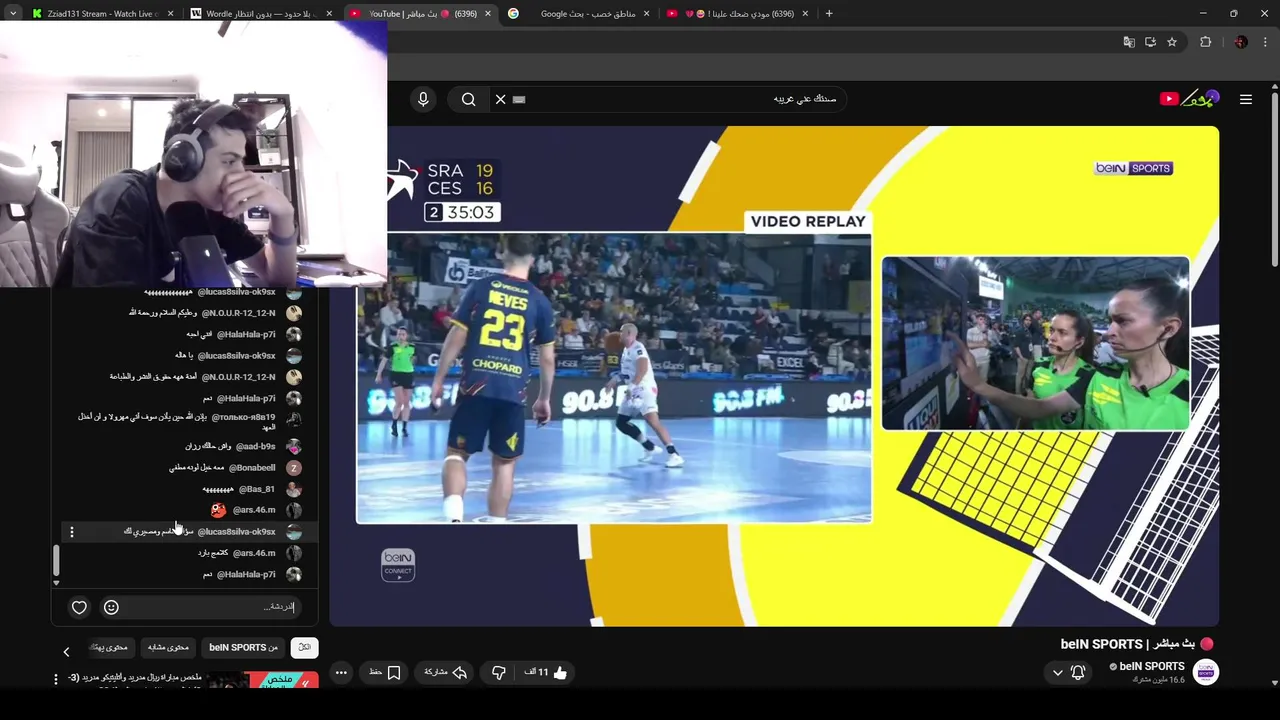Open options for the Real Madrid highlights suggestion

point(56,680)
